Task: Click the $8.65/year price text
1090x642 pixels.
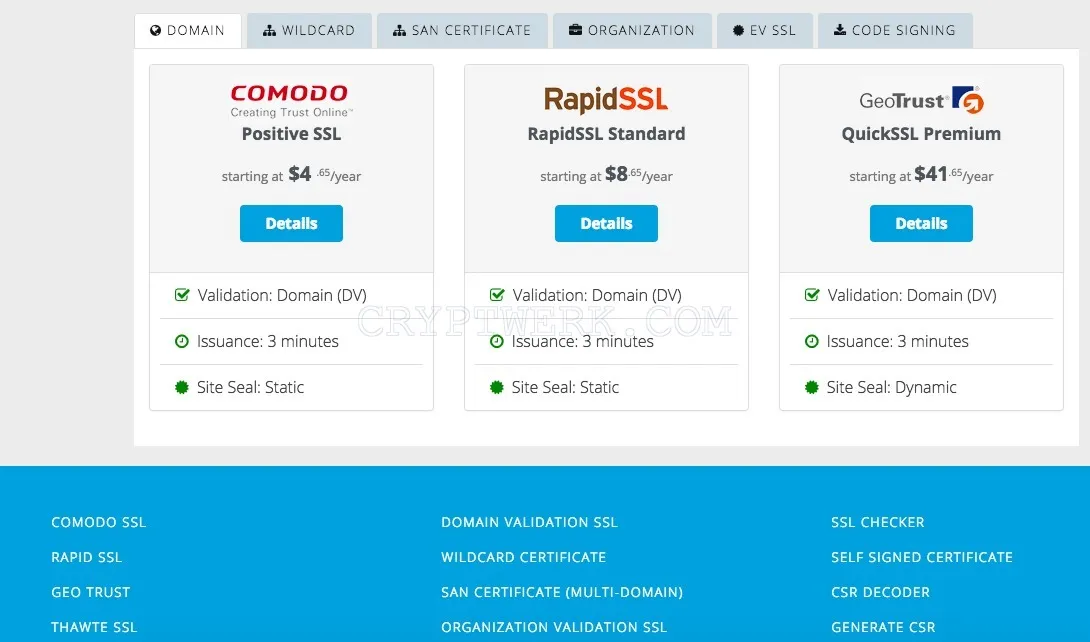Action: click(639, 174)
